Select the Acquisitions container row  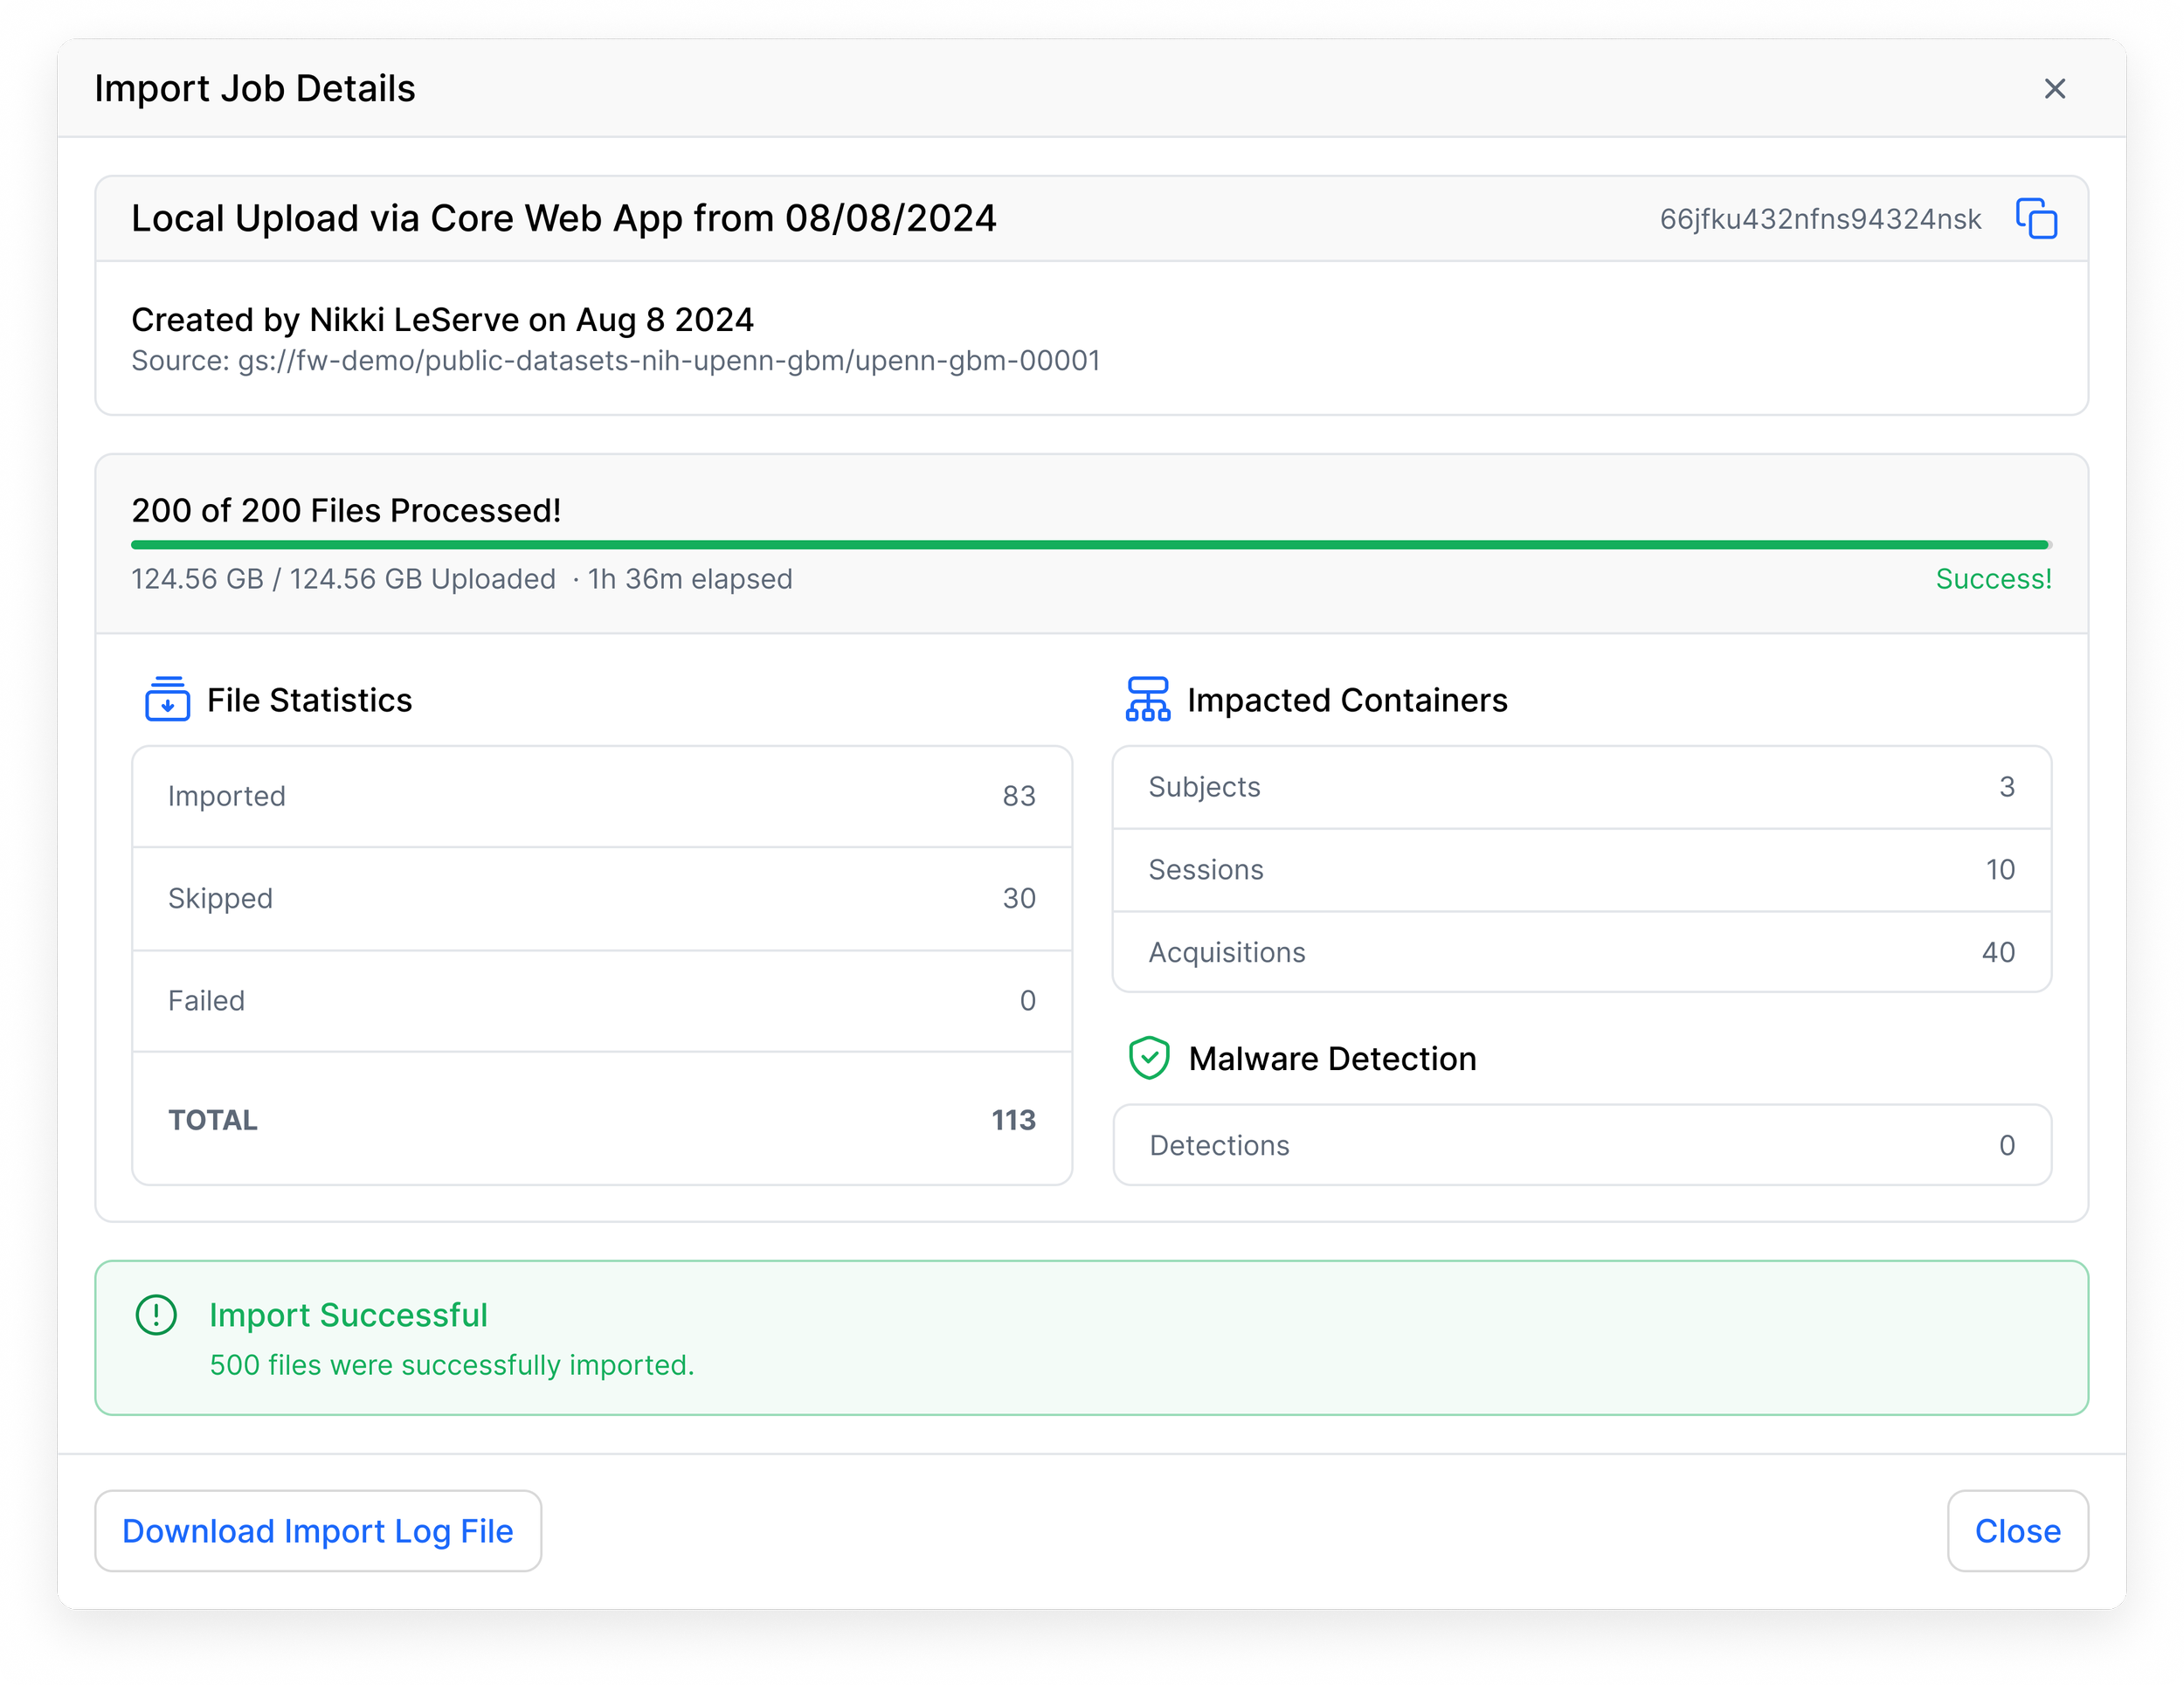click(1581, 952)
